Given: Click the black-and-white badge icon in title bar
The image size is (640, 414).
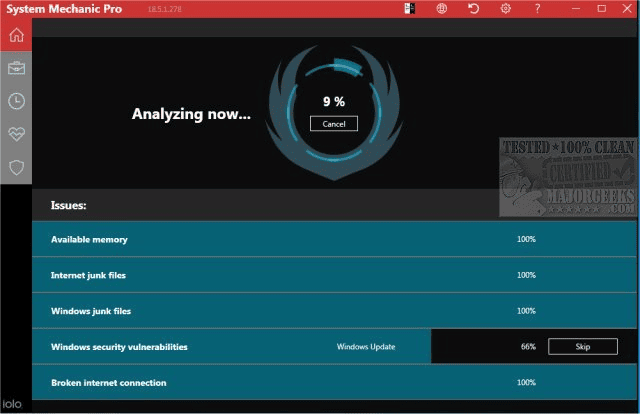Looking at the screenshot, I should [409, 9].
